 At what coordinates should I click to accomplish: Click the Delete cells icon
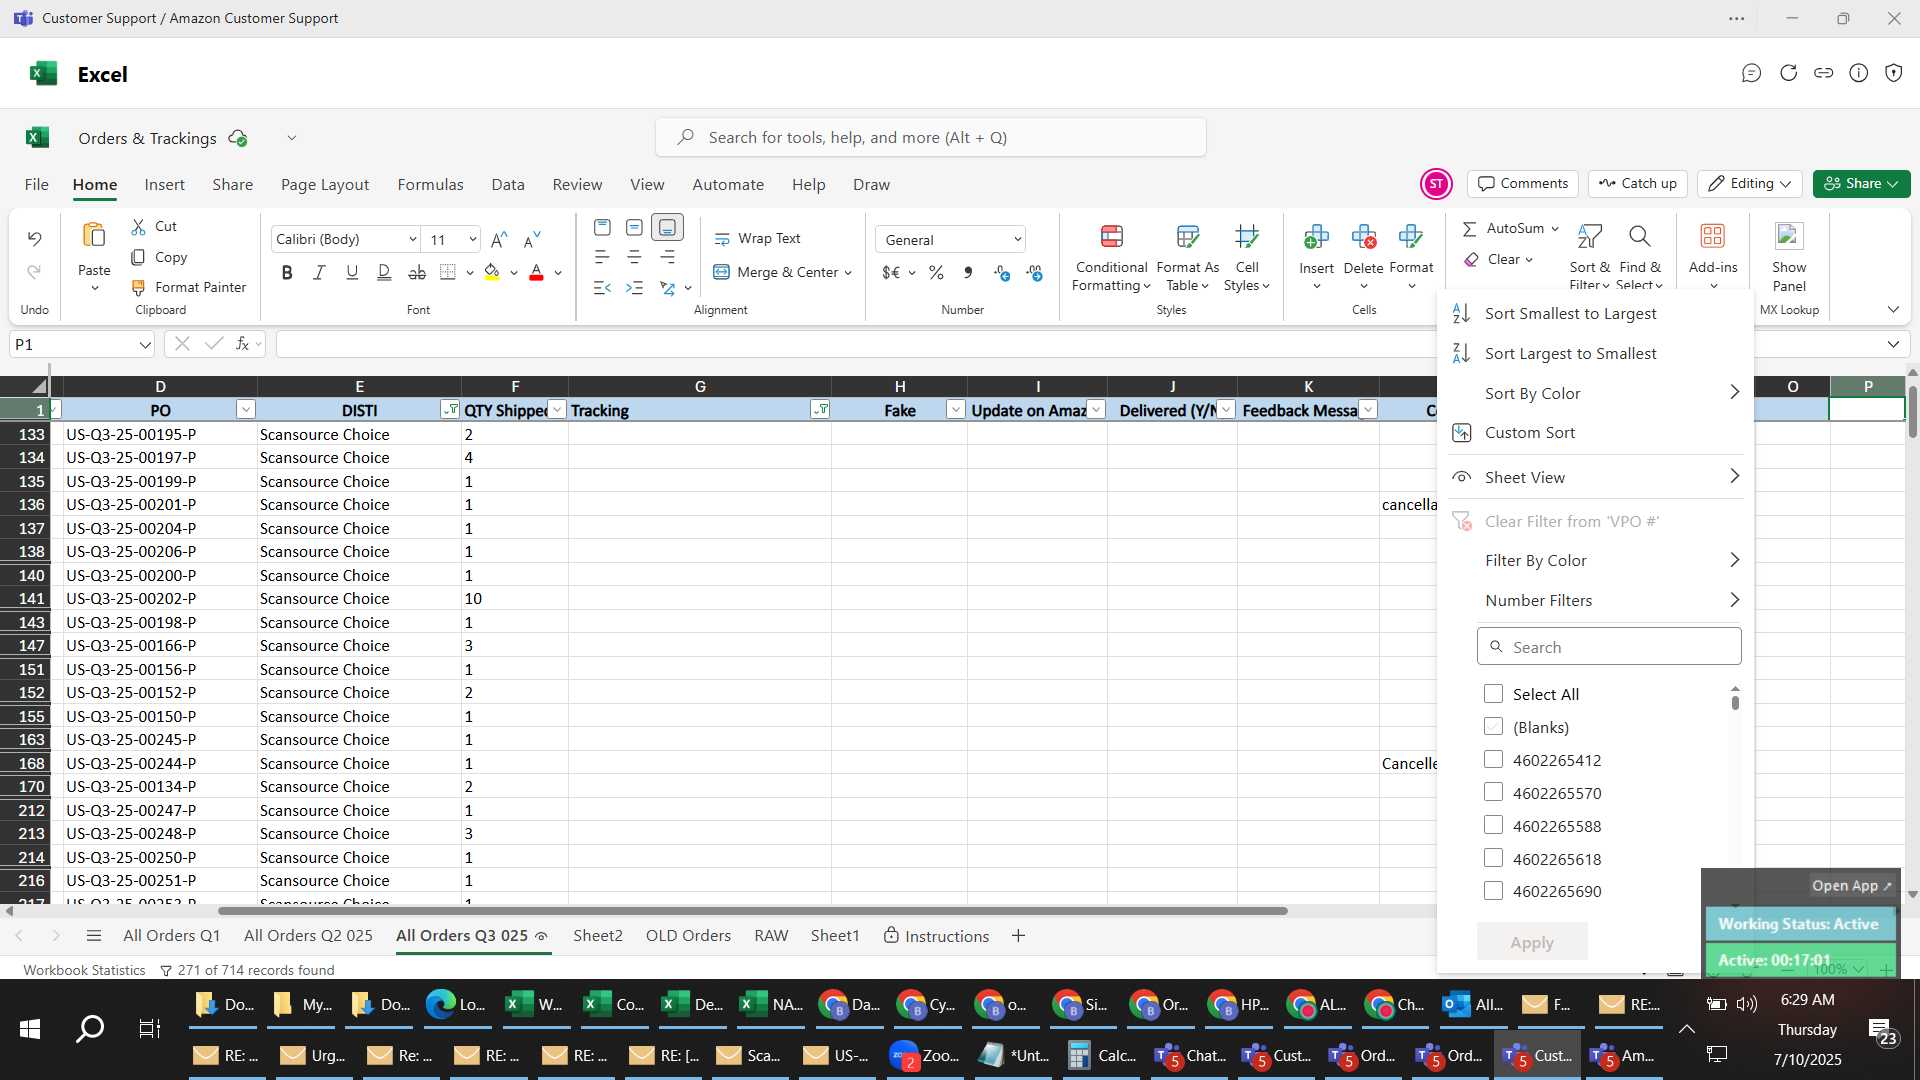(1363, 237)
